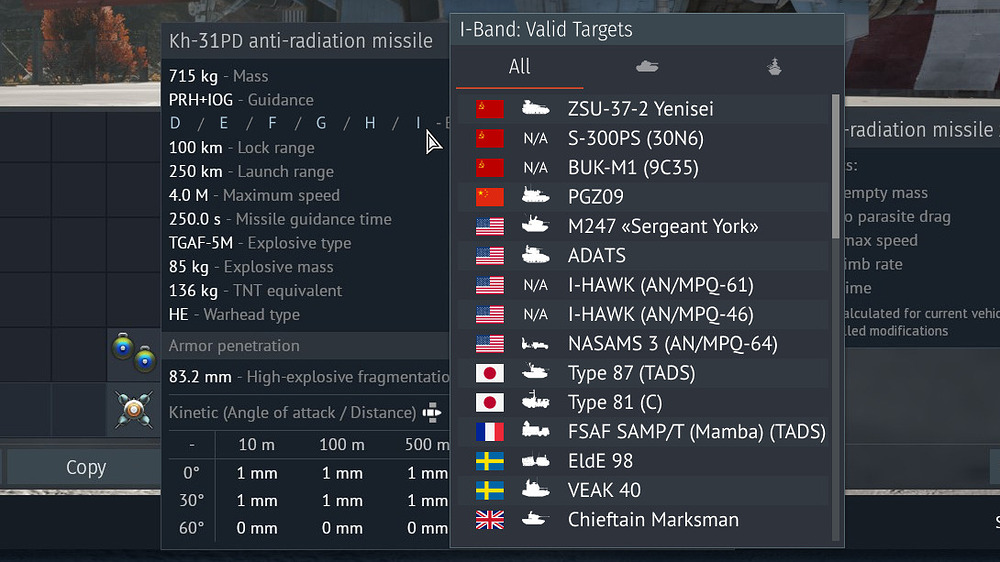The width and height of the screenshot is (1000, 562).
Task: Click the vehicle icon beside M247 Sergeant York
Action: click(535, 225)
